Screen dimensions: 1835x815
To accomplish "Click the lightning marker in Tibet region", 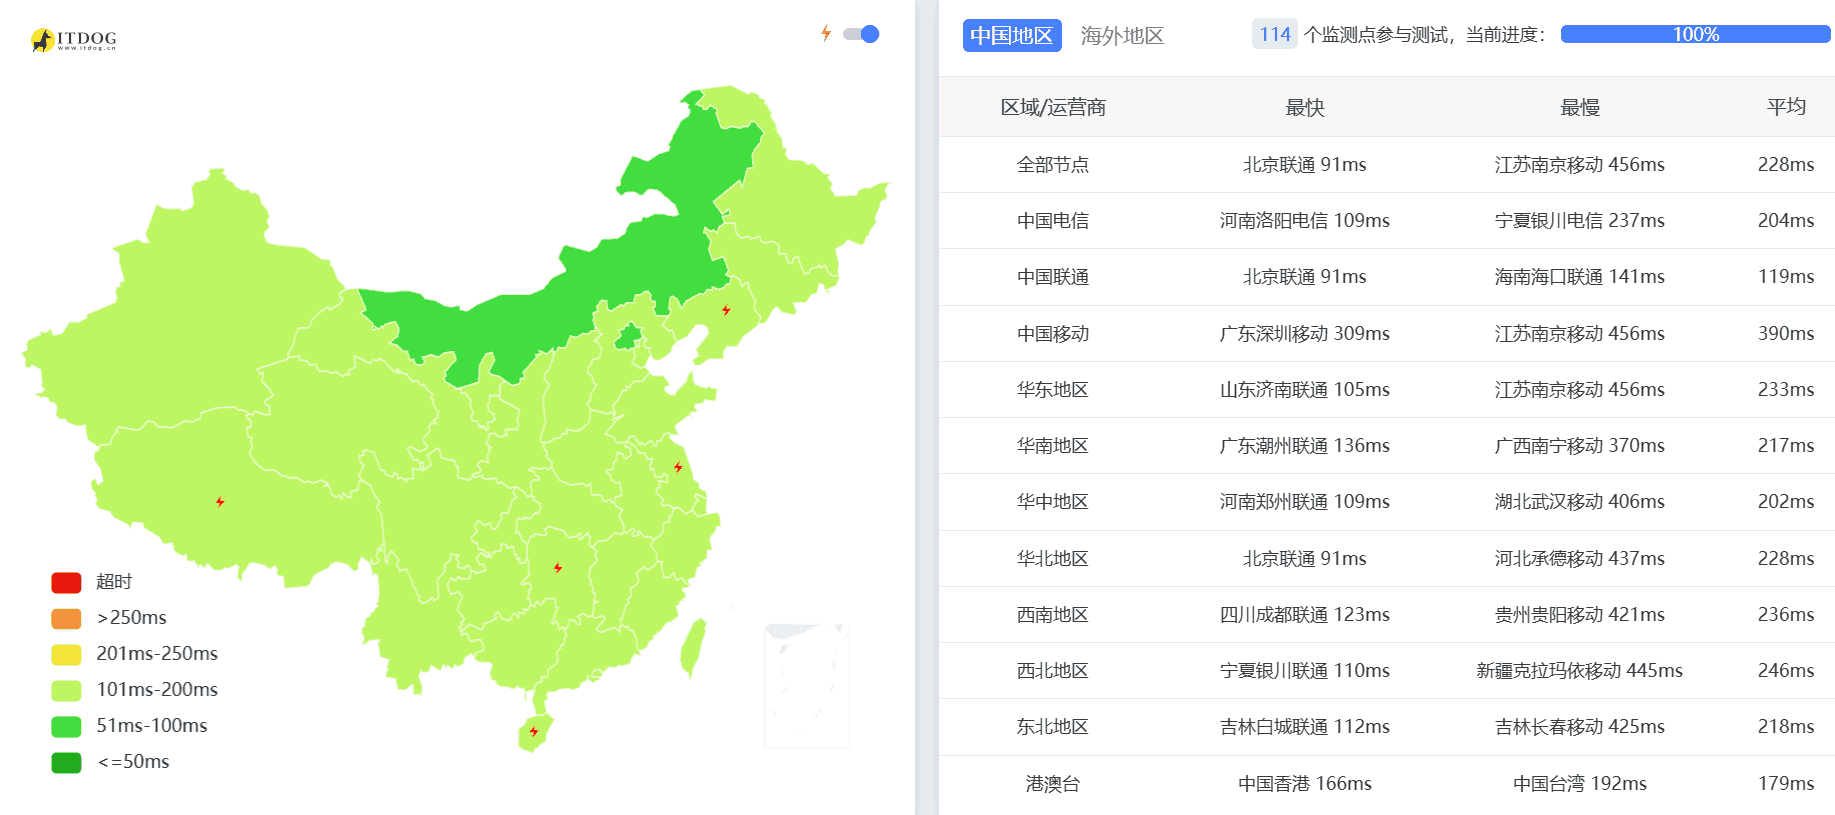I will click(221, 501).
